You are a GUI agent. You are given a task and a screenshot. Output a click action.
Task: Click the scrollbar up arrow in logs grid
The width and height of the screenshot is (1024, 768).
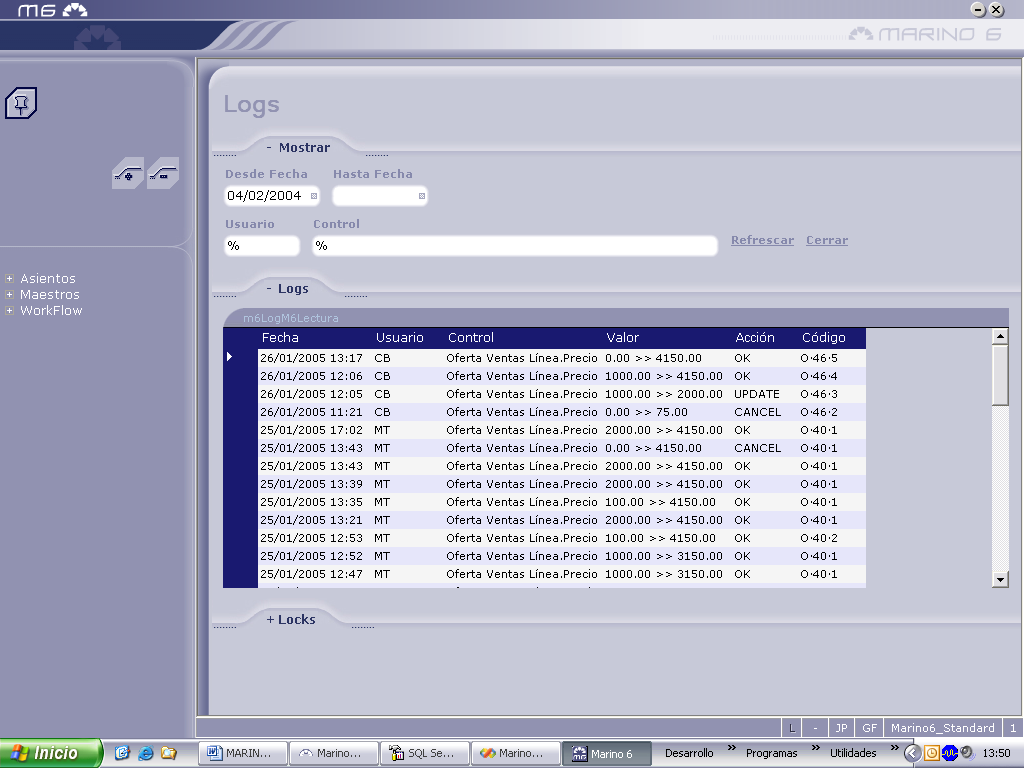point(1000,337)
